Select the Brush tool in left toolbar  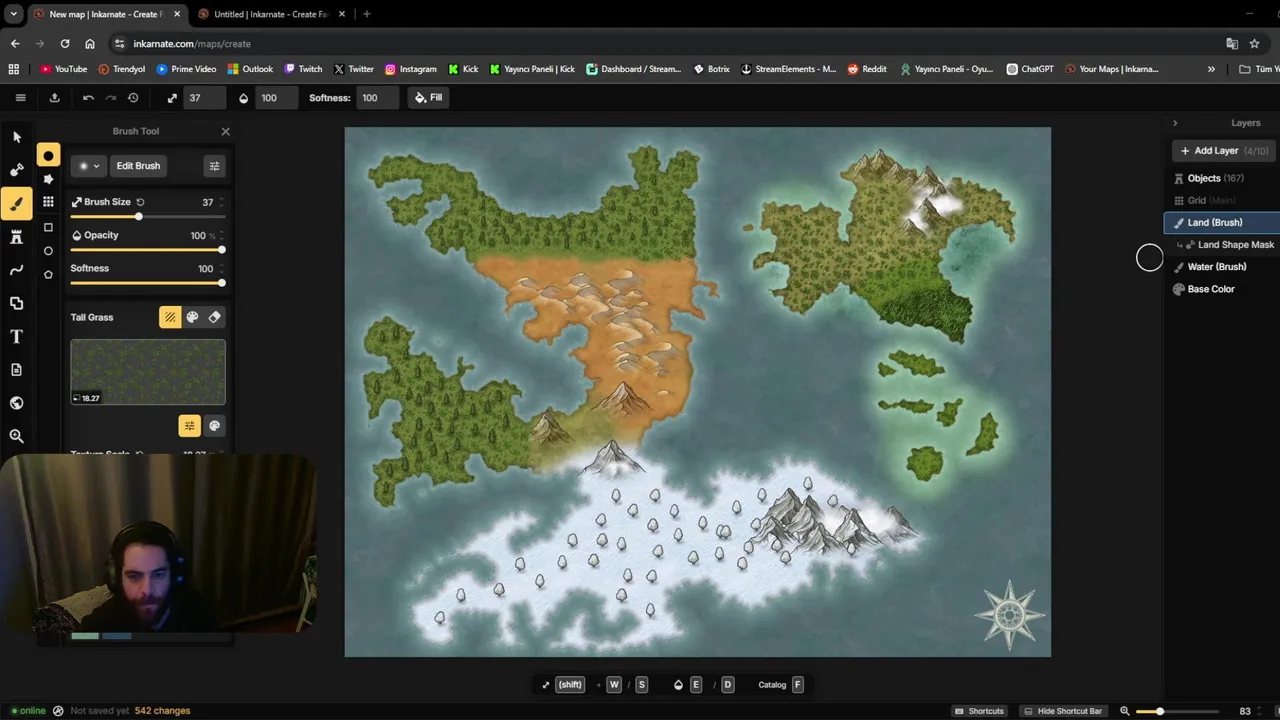pyautogui.click(x=16, y=203)
